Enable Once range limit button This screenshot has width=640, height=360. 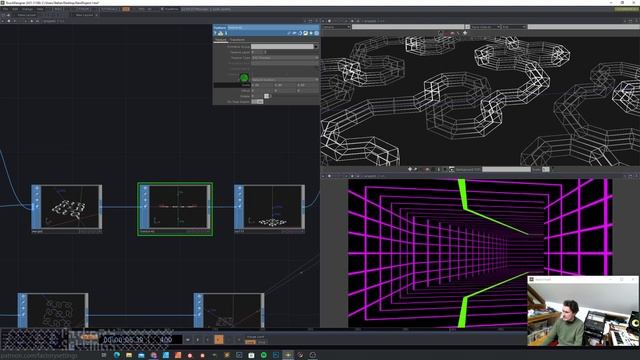(x=262, y=342)
